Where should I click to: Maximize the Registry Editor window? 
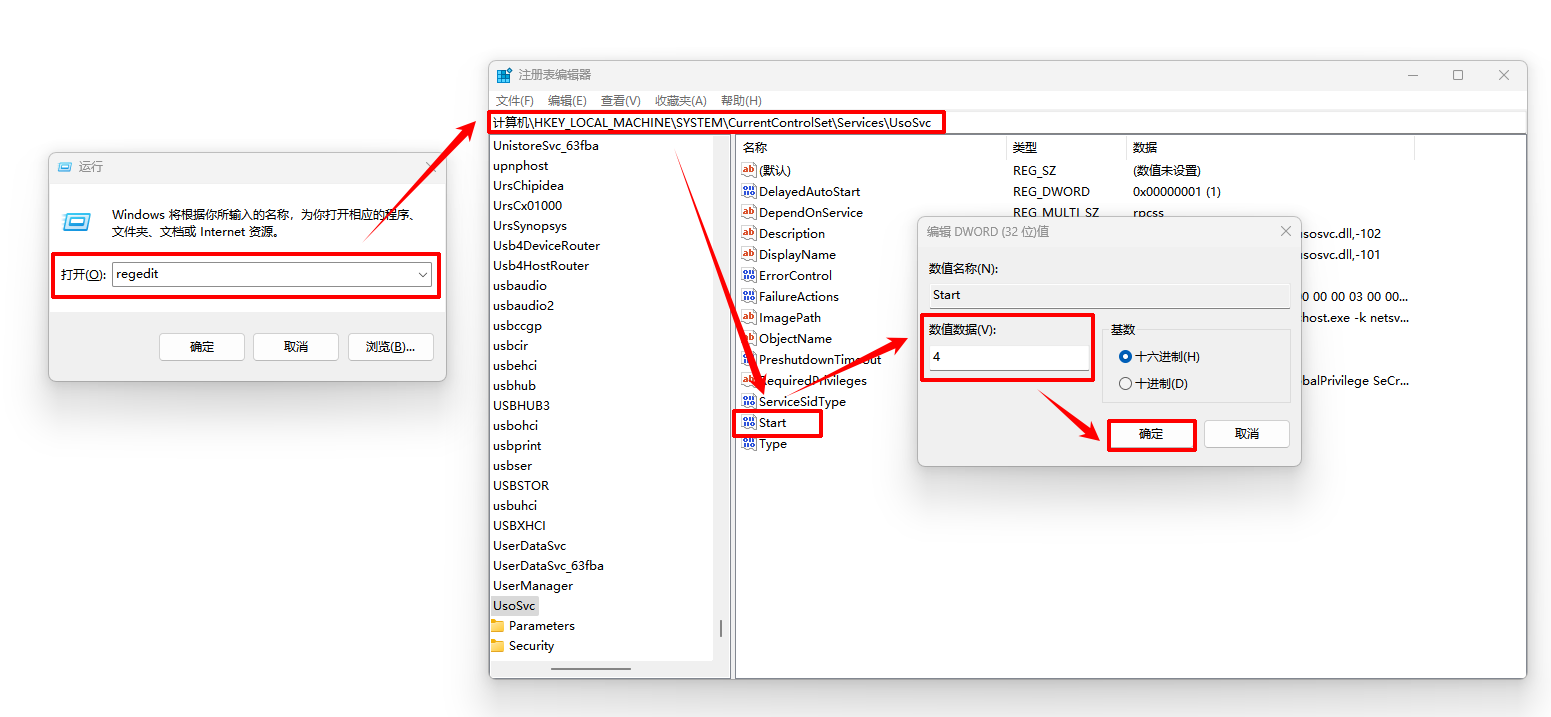point(1458,75)
